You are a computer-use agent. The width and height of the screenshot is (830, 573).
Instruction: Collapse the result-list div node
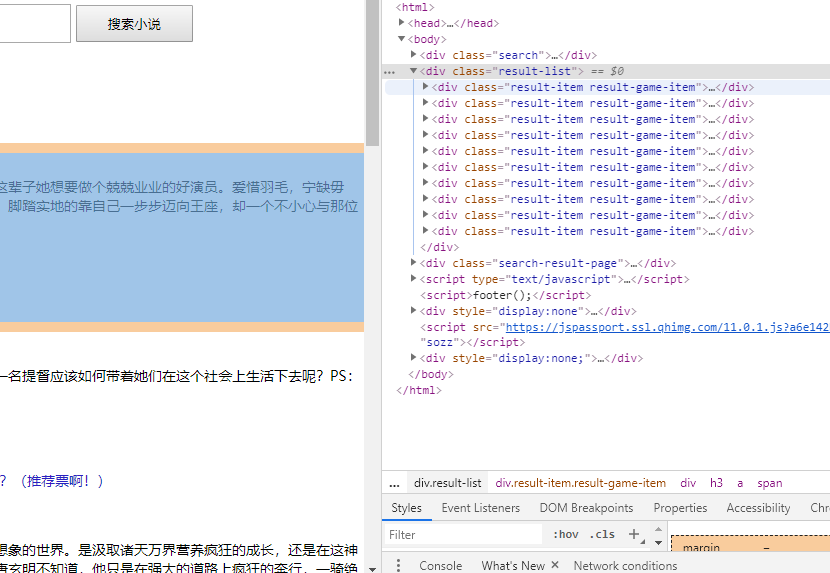pos(414,71)
